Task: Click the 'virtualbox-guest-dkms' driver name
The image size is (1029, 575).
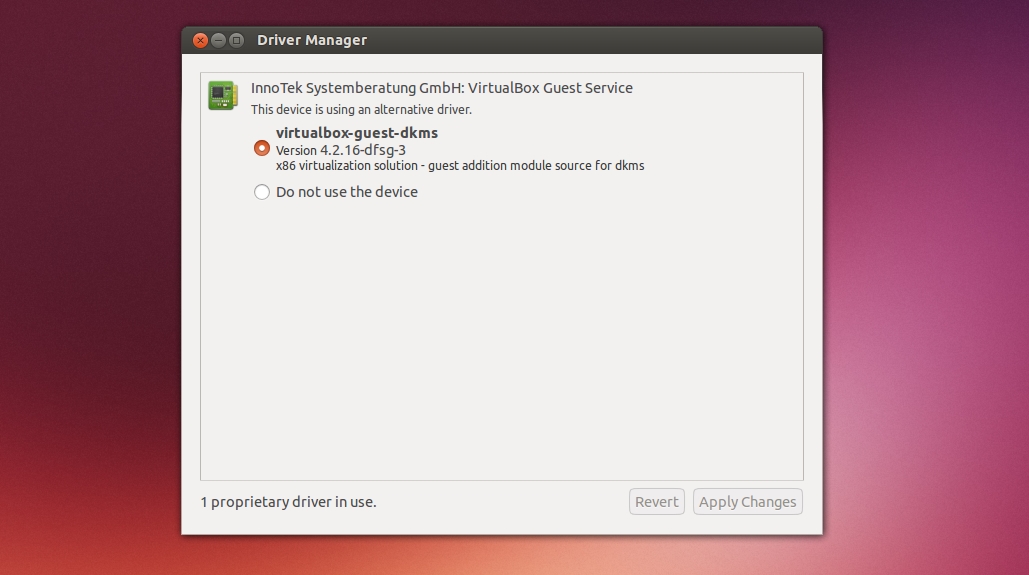Action: coord(357,133)
